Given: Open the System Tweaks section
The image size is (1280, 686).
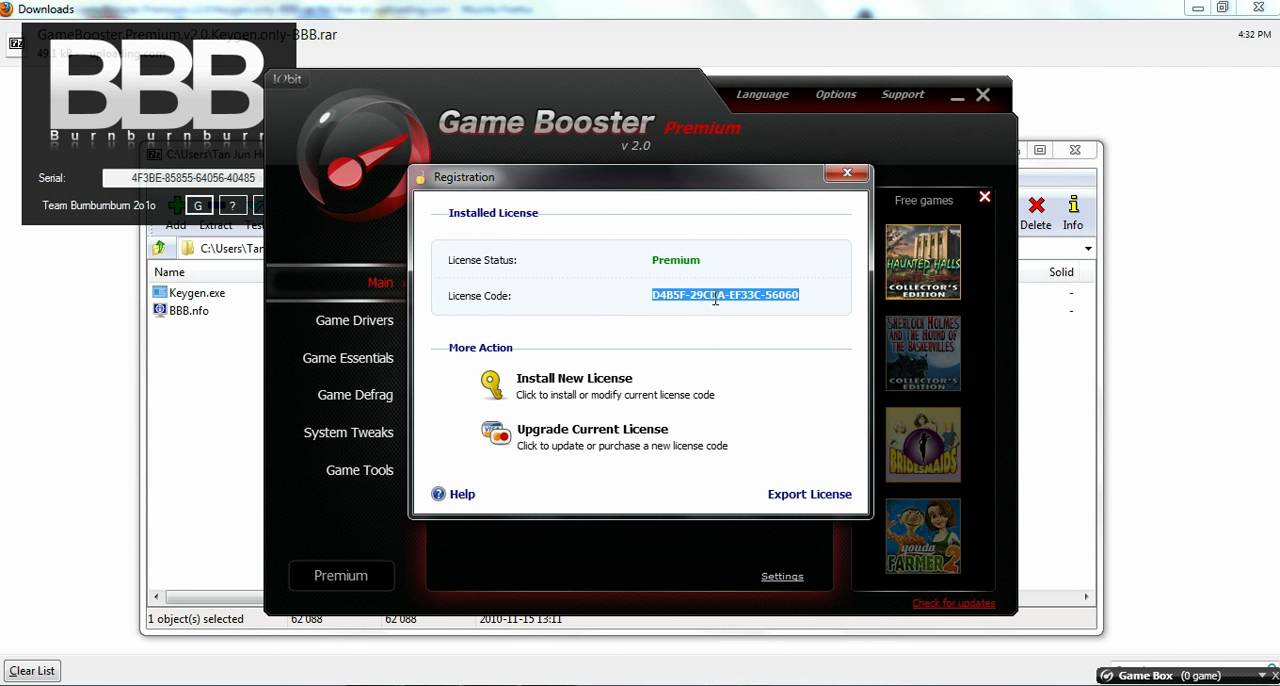Looking at the screenshot, I should (348, 433).
